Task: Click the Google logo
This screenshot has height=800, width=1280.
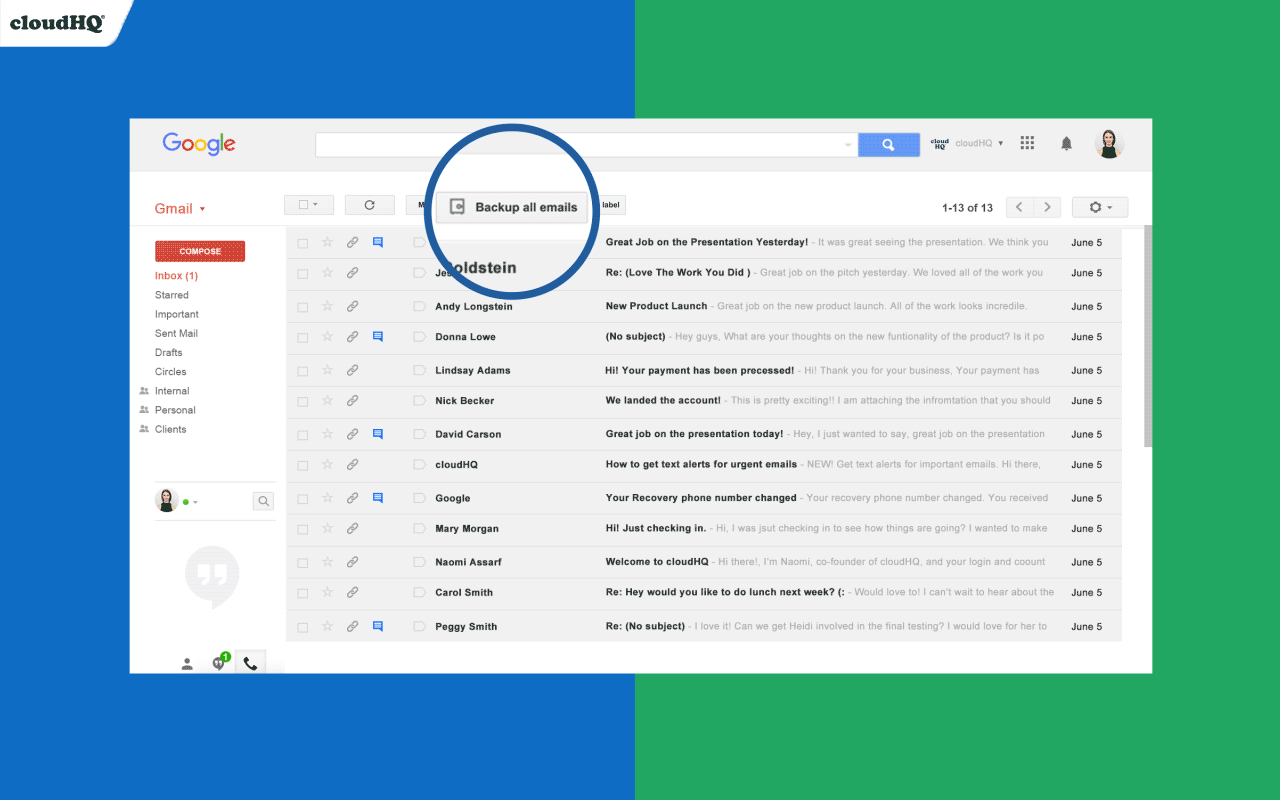Action: click(x=199, y=144)
